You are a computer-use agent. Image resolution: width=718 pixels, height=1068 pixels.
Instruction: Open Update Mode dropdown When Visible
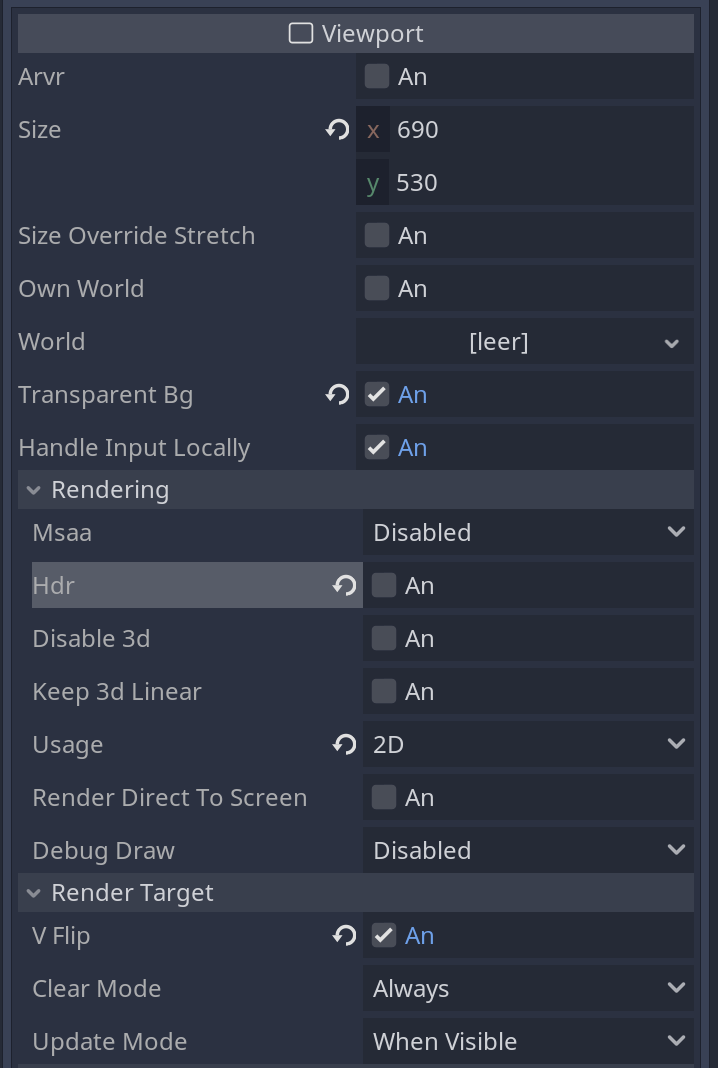coord(528,1041)
